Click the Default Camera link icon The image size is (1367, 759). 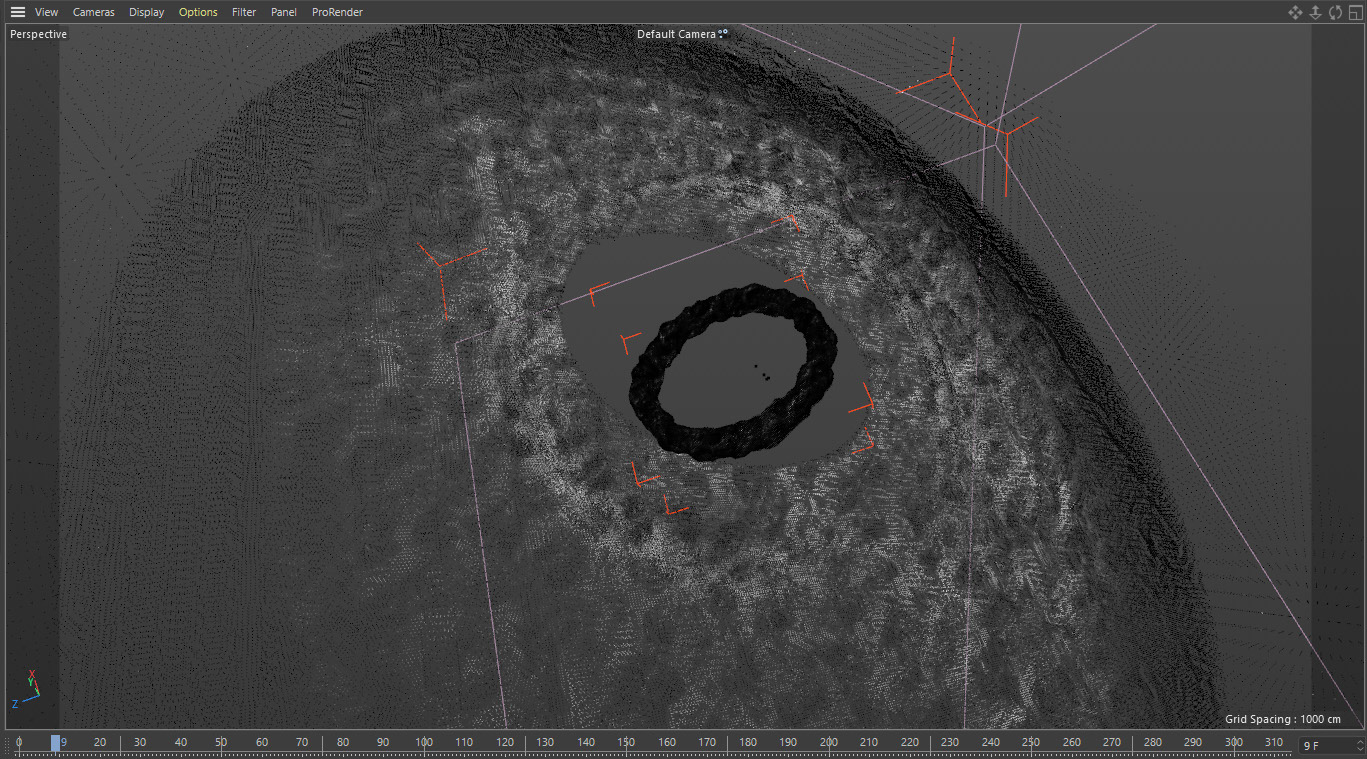coord(724,34)
